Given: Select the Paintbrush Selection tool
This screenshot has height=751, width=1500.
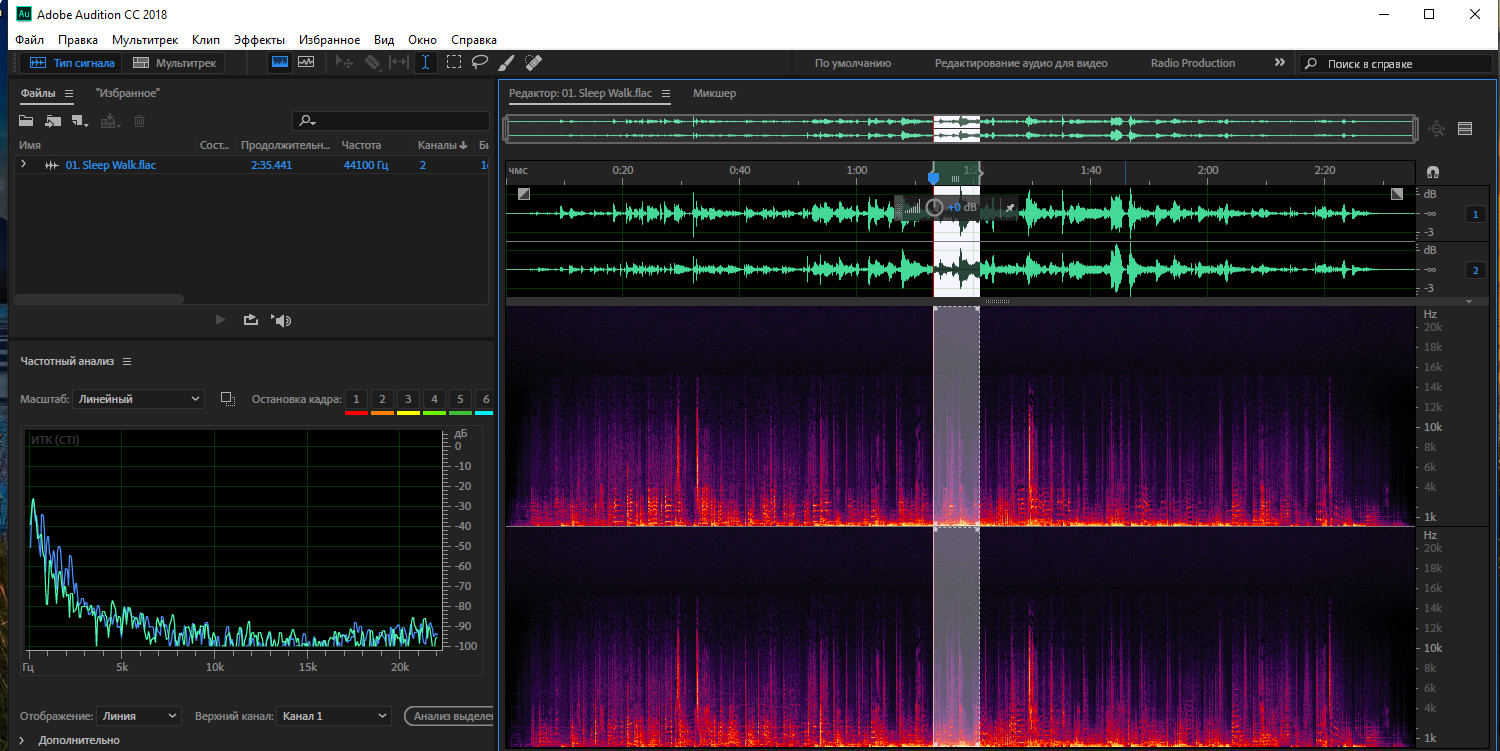Looking at the screenshot, I should tap(506, 62).
